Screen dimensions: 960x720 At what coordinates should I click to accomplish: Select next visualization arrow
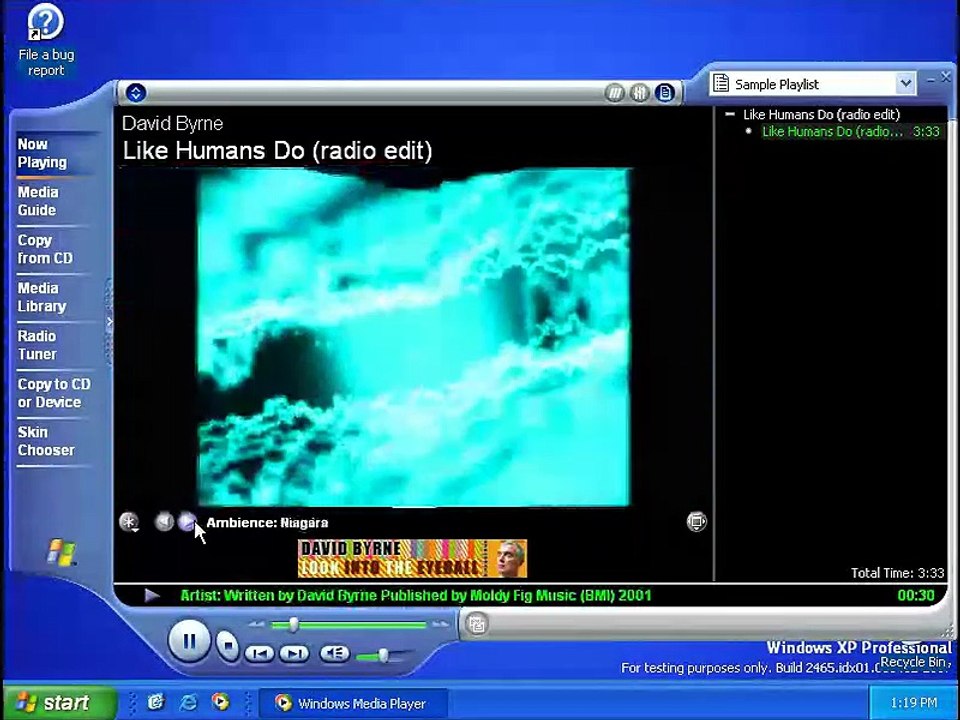click(187, 522)
